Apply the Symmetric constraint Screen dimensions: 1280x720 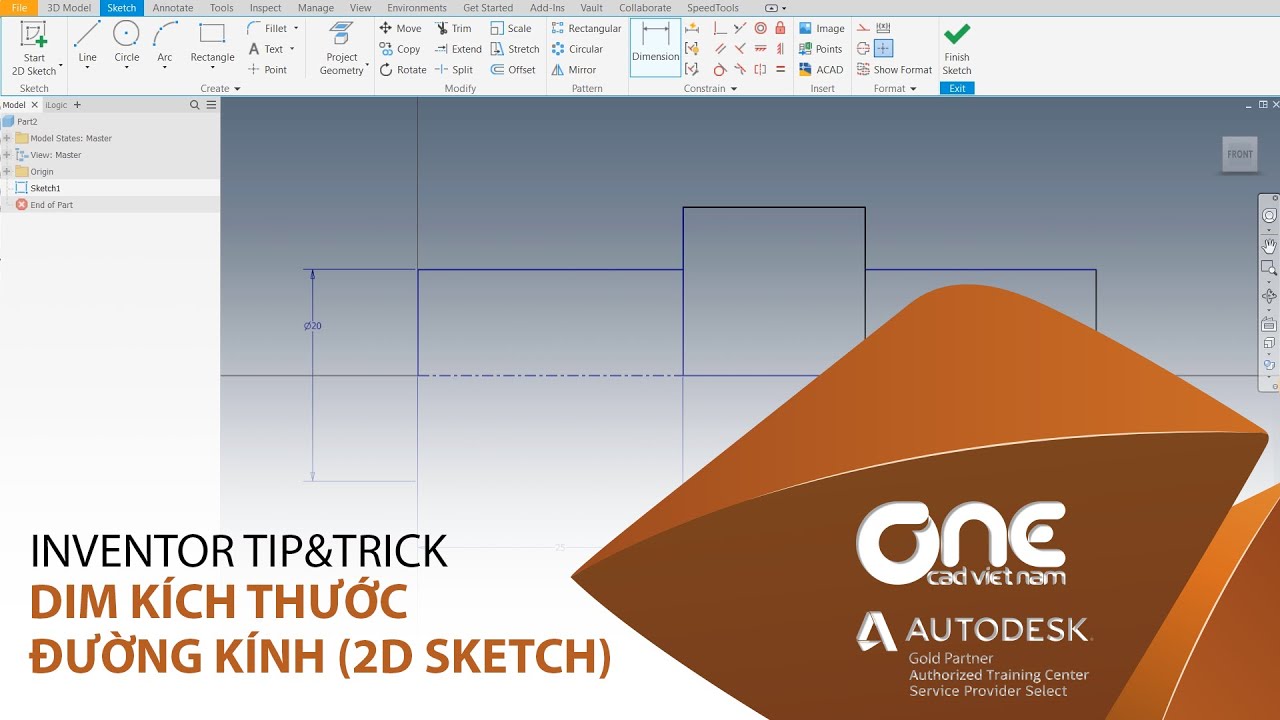760,70
